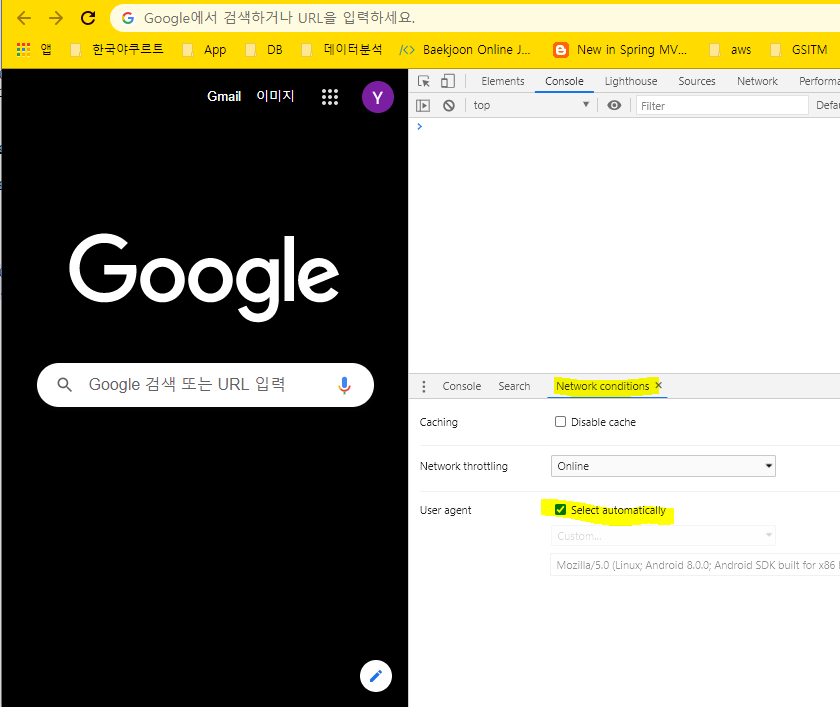The image size is (840, 707).
Task: Open the Console tab in the drawer
Action: coord(462,386)
